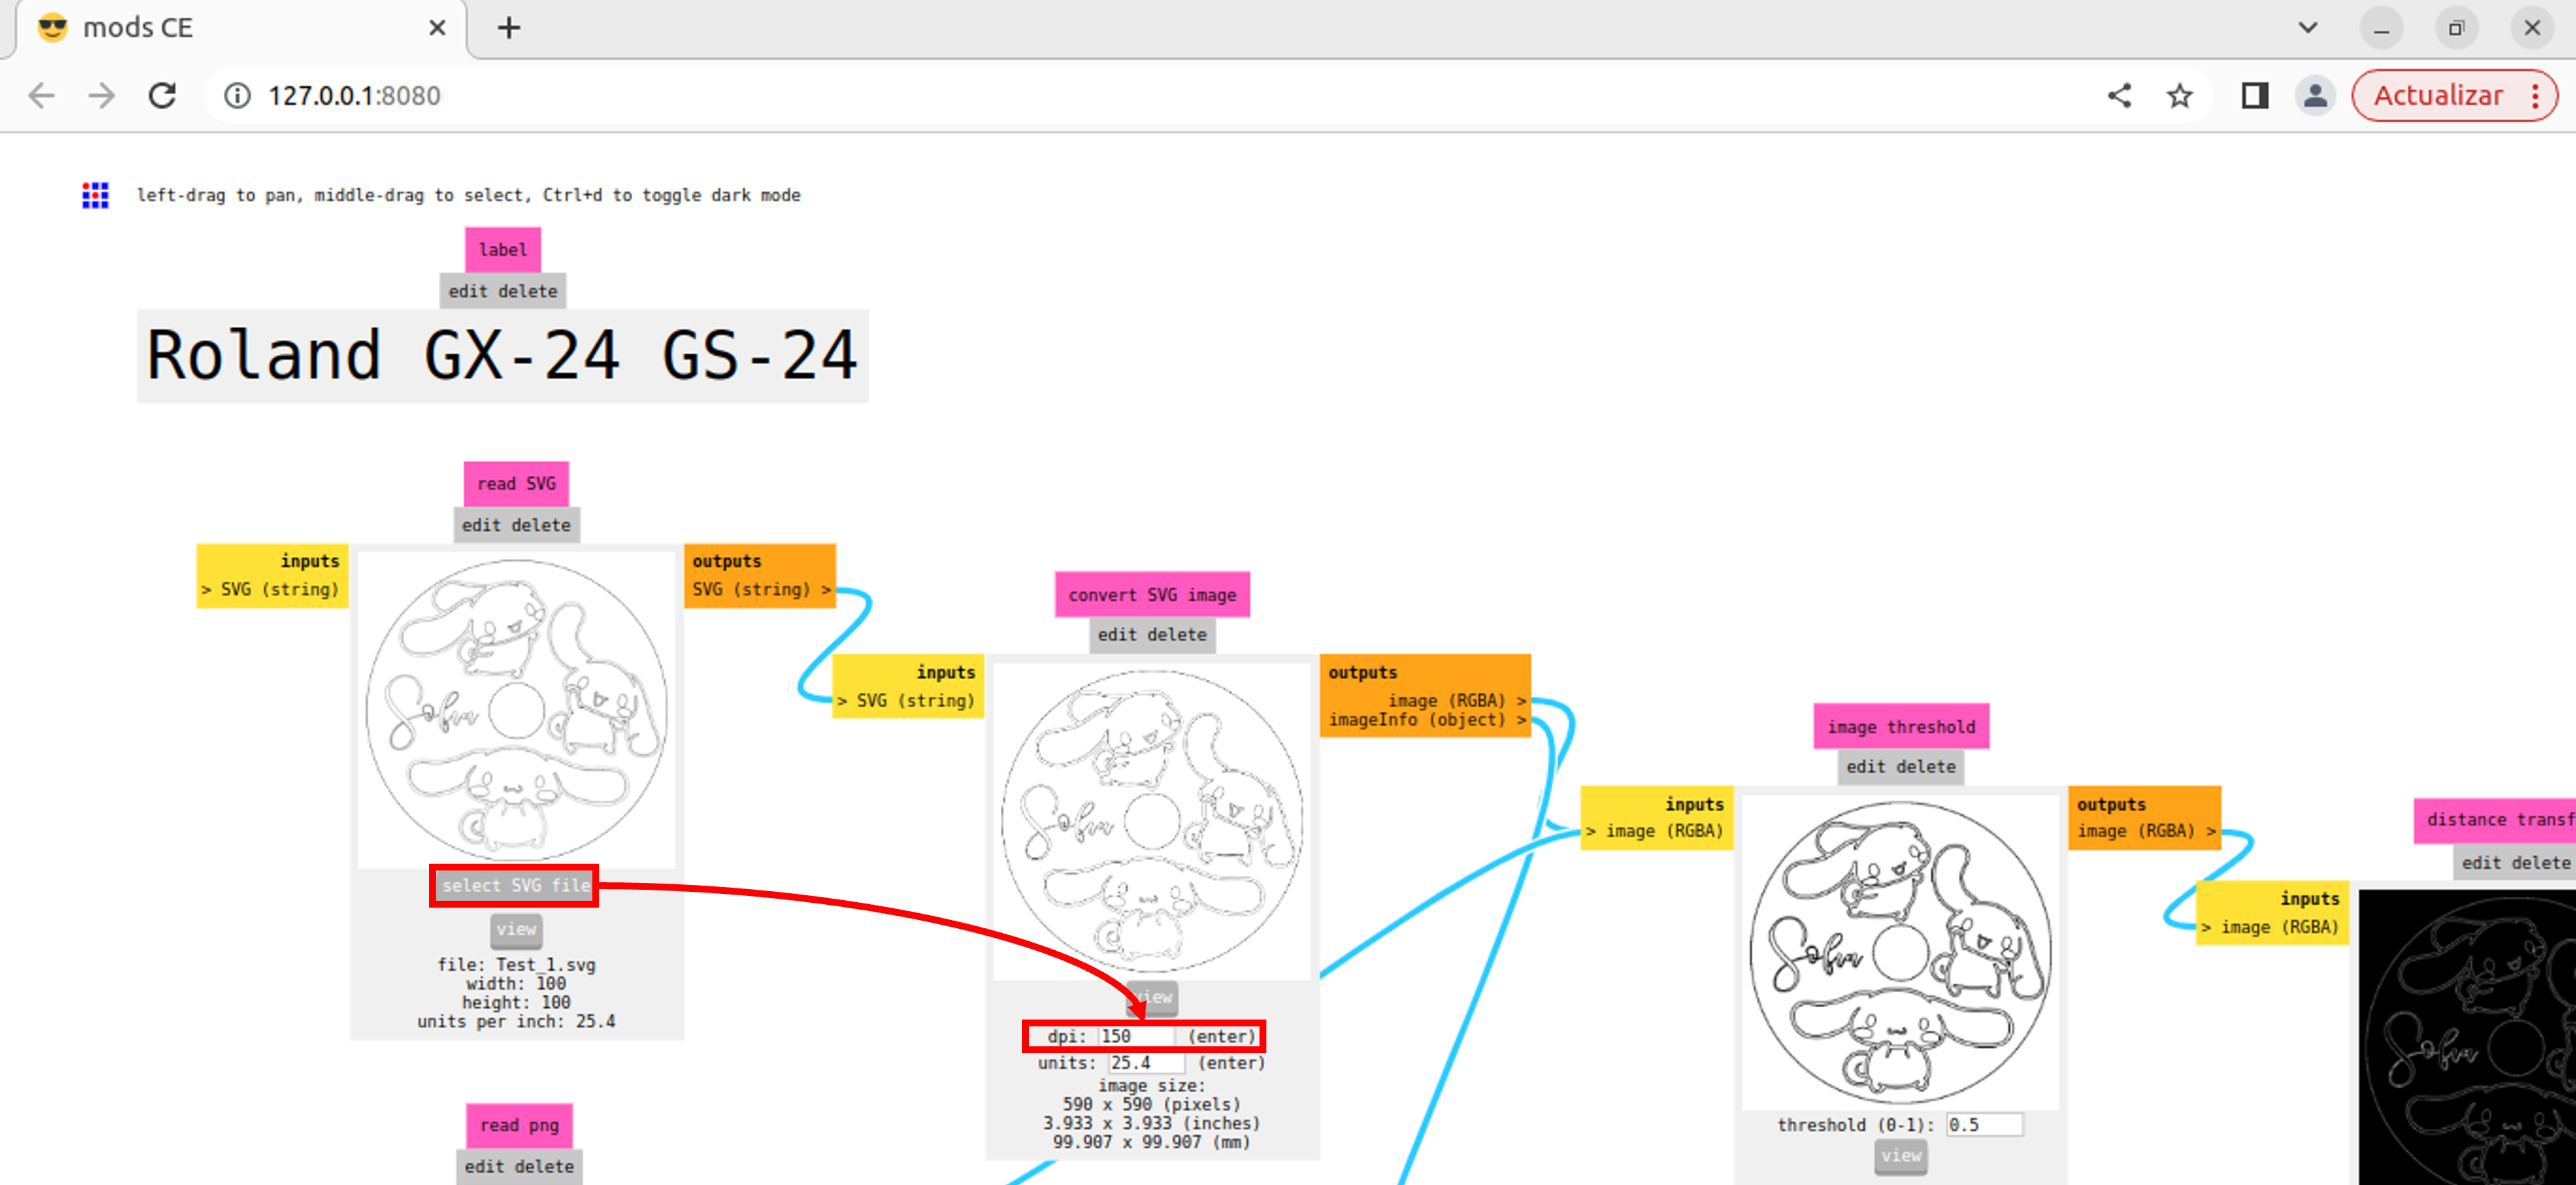Screen dimensions: 2576x1185
Task: View site information icon in address bar
Action: tap(237, 96)
